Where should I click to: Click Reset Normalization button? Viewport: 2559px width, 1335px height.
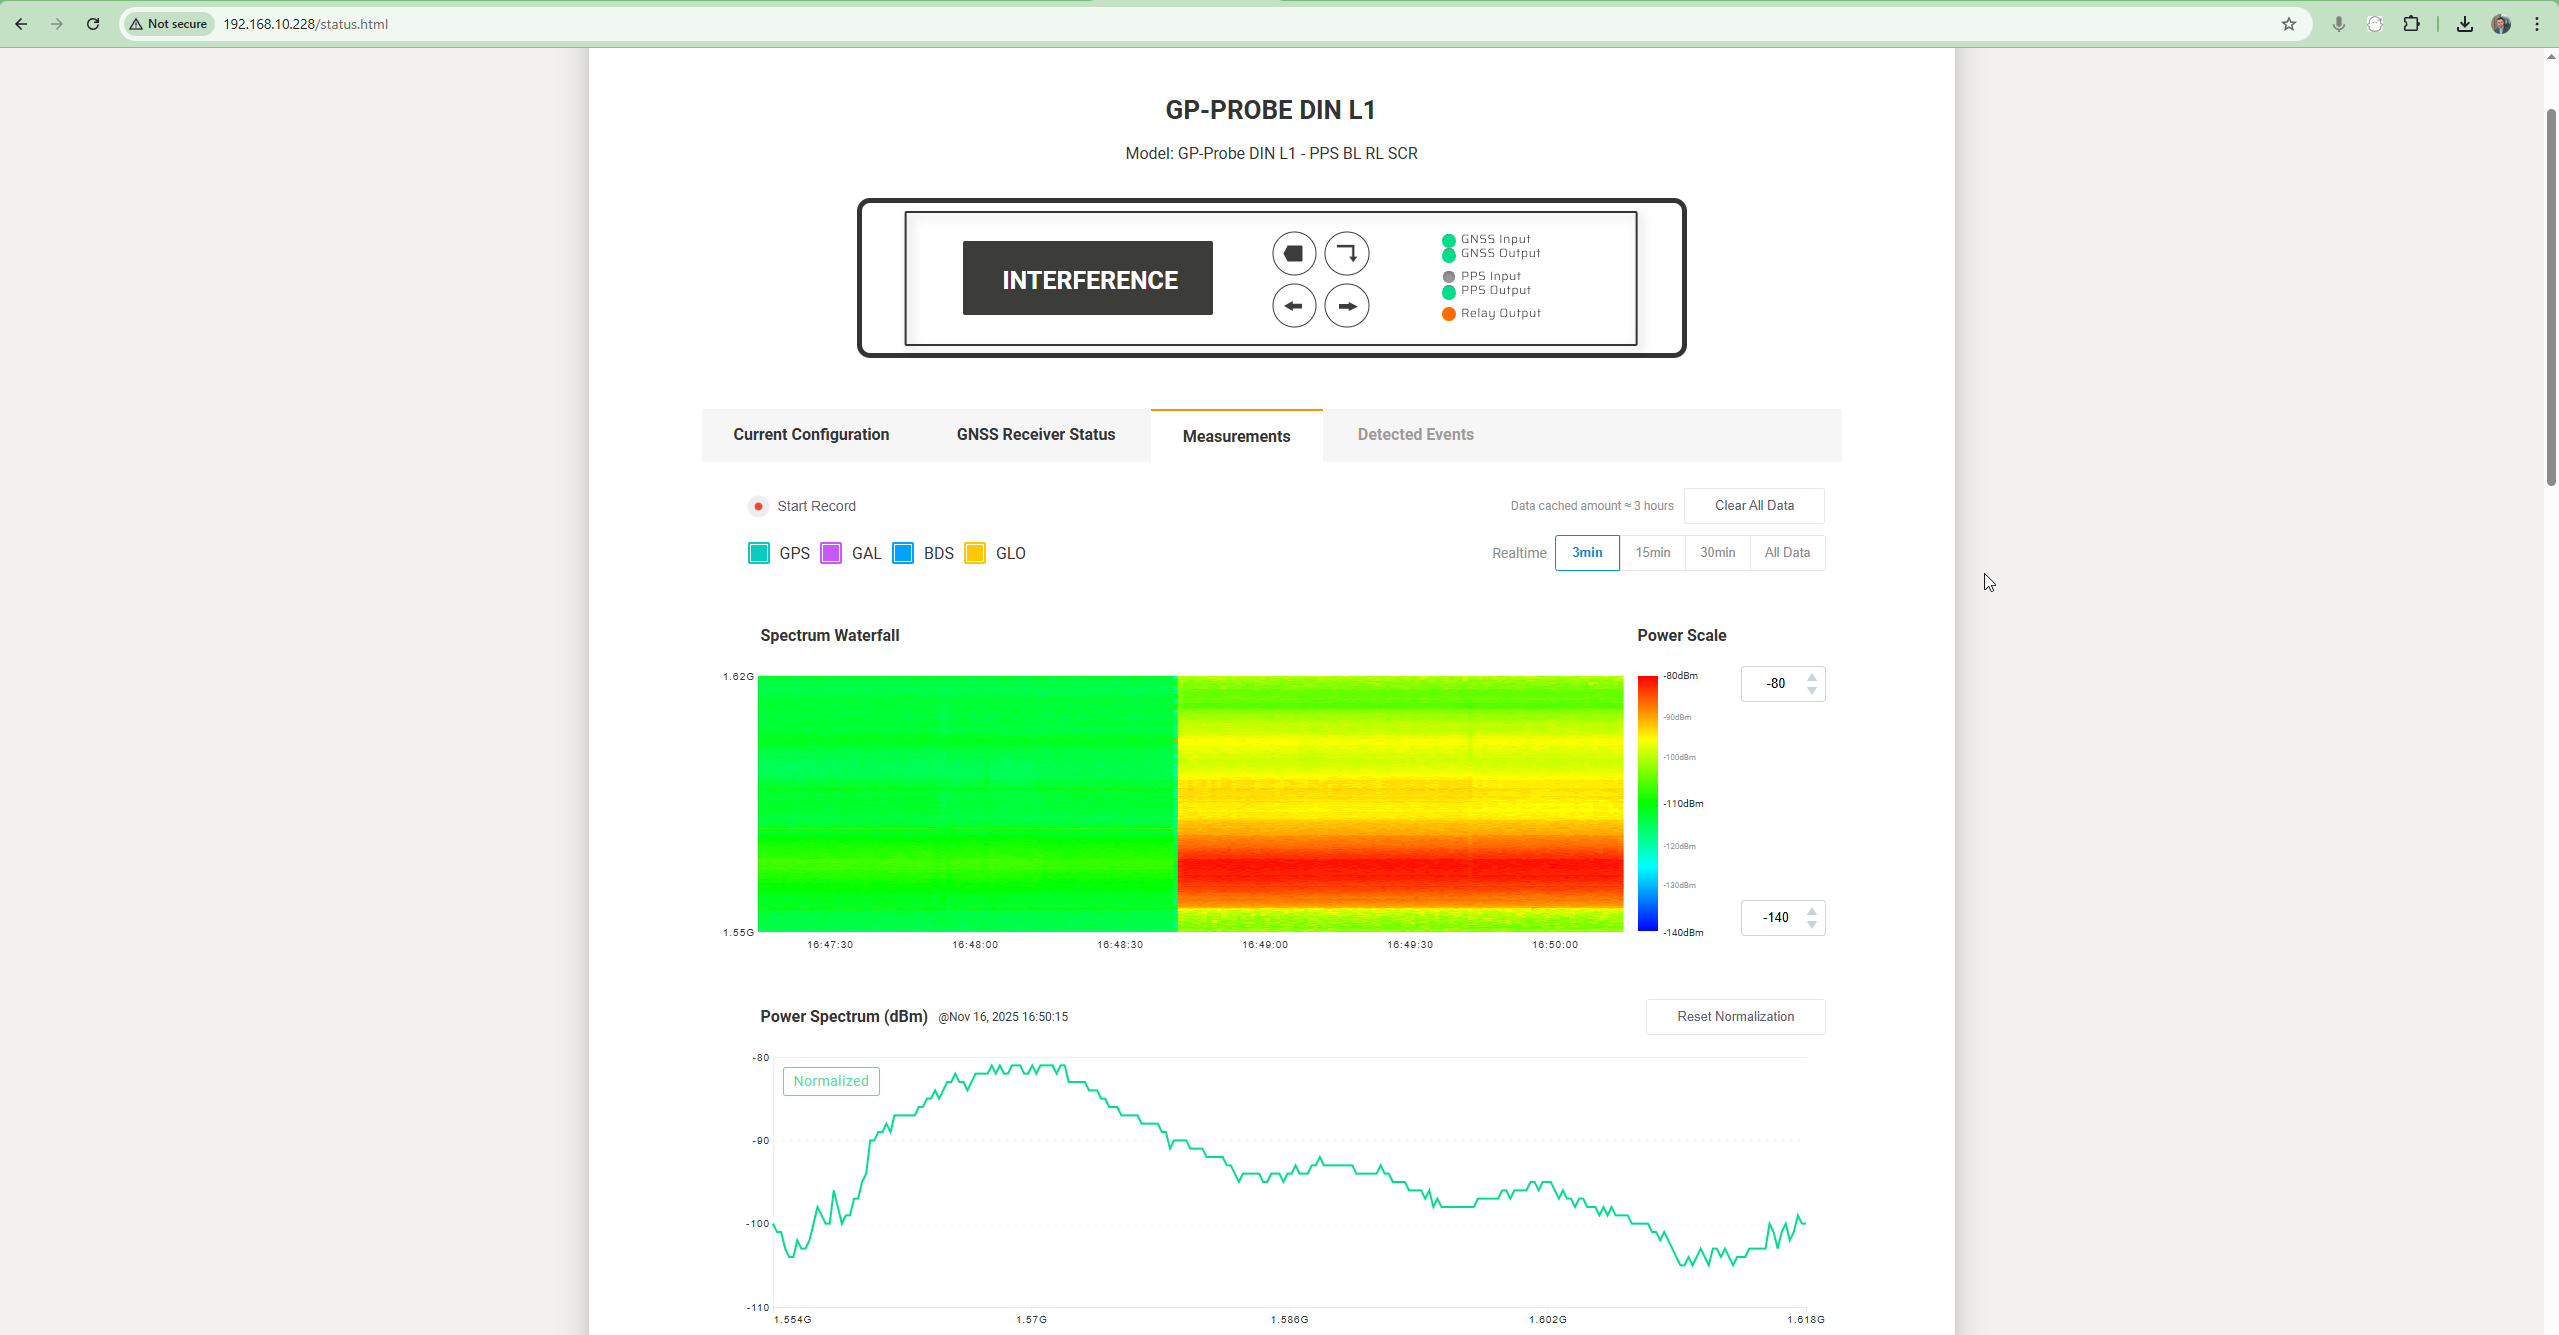1734,1016
